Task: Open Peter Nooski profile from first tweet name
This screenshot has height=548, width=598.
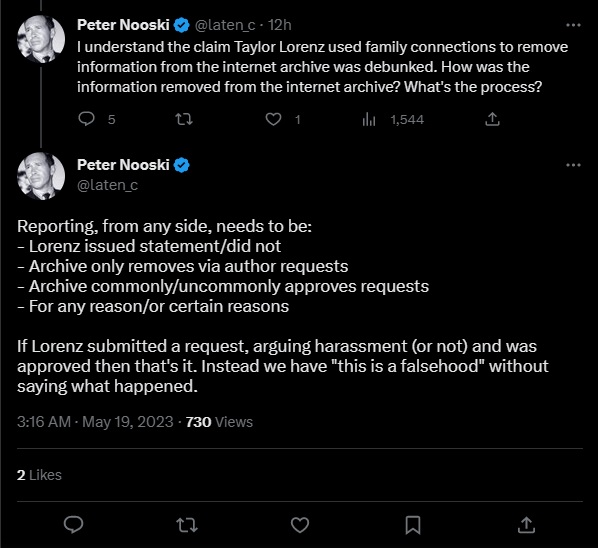Action: (123, 25)
